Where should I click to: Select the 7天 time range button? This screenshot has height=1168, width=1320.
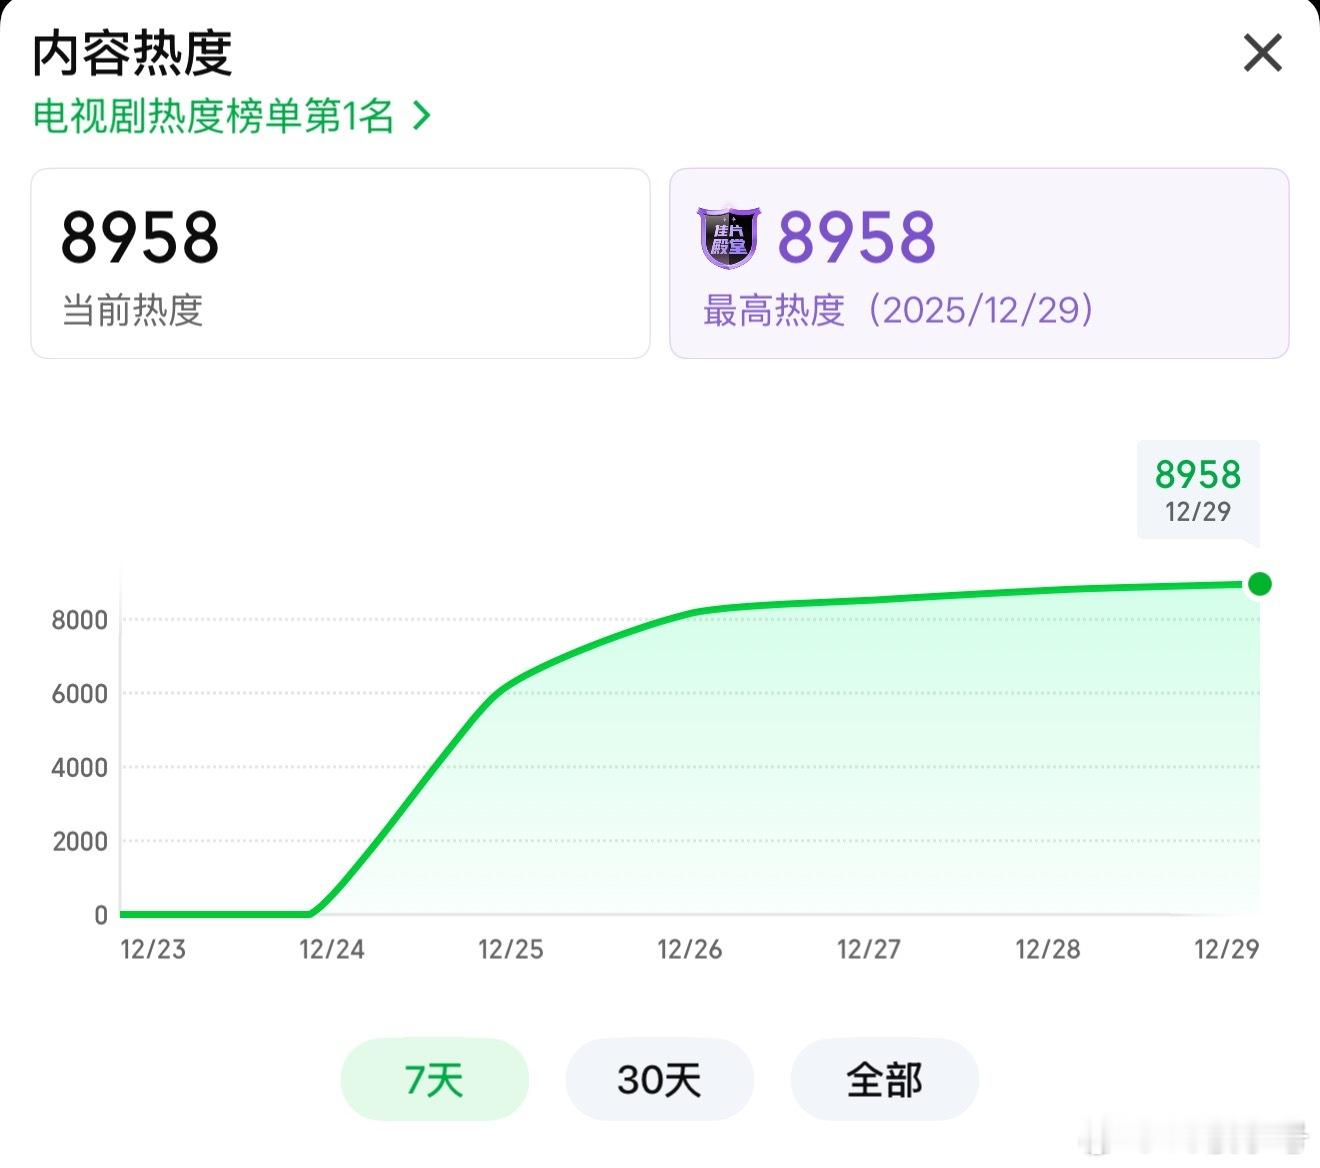coord(434,1080)
